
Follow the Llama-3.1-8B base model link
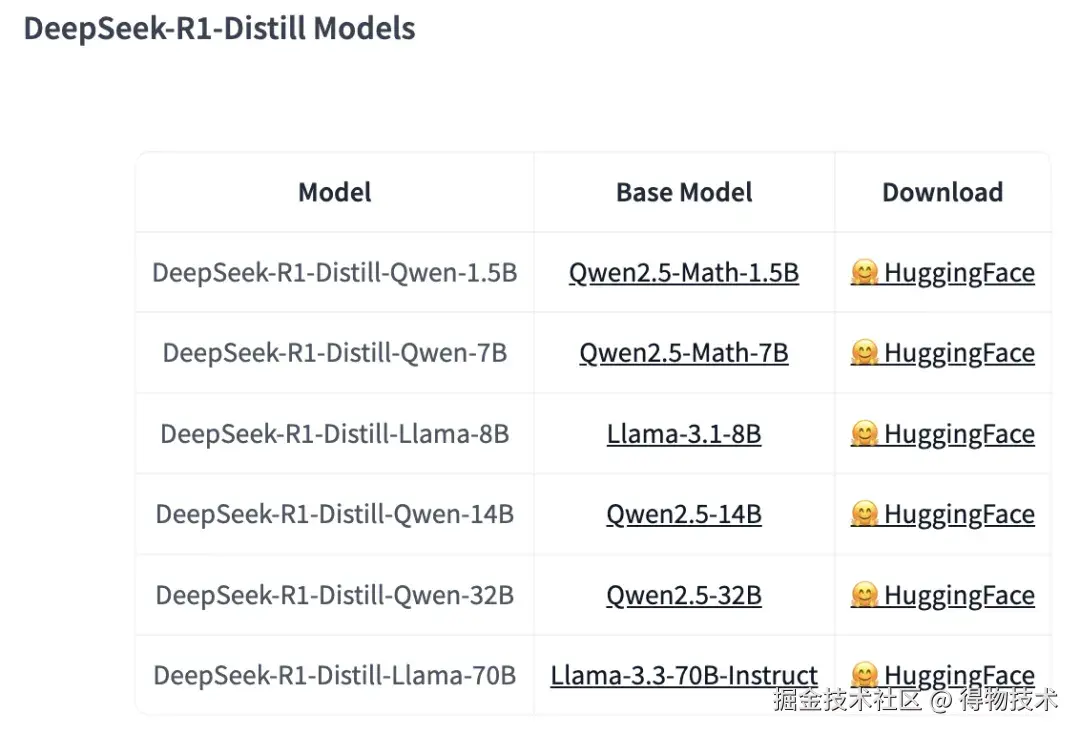click(684, 434)
